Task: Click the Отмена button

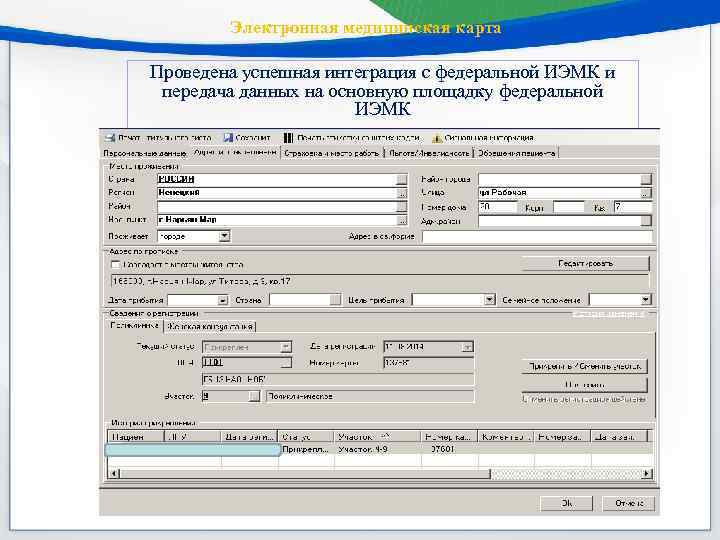Action: (628, 503)
